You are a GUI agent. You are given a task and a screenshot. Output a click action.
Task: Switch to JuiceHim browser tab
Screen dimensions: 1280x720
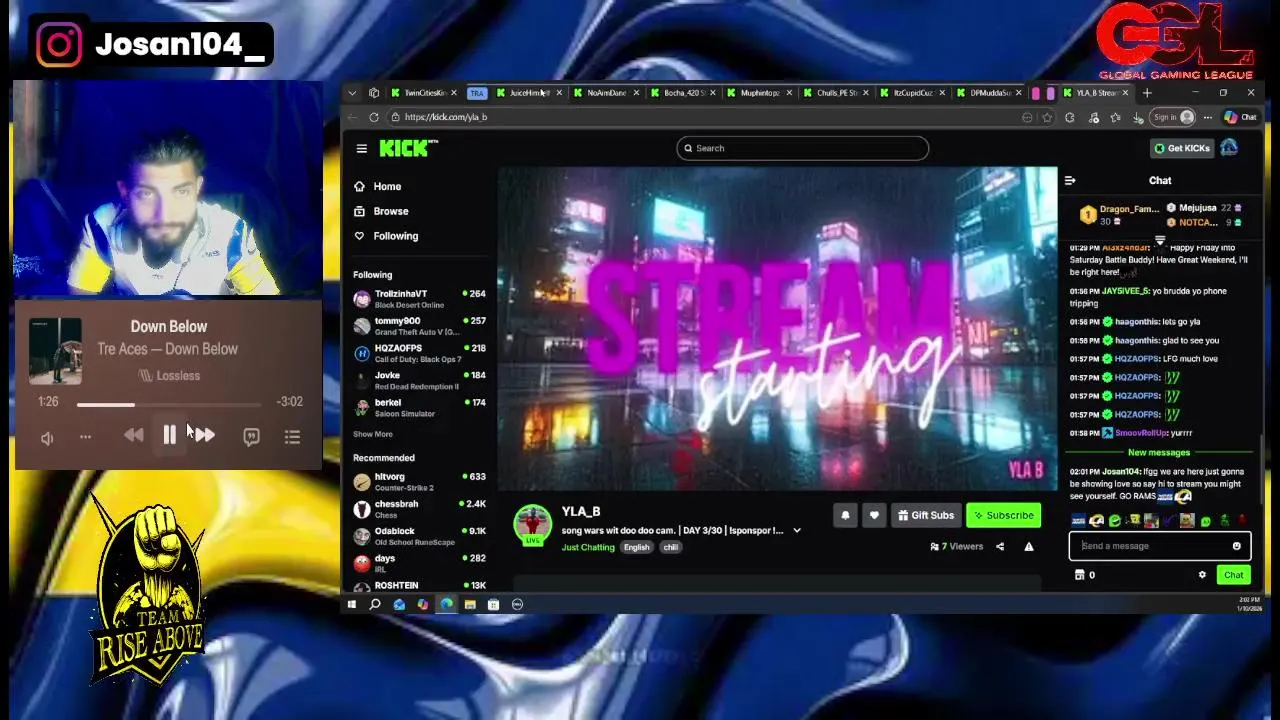pos(528,93)
